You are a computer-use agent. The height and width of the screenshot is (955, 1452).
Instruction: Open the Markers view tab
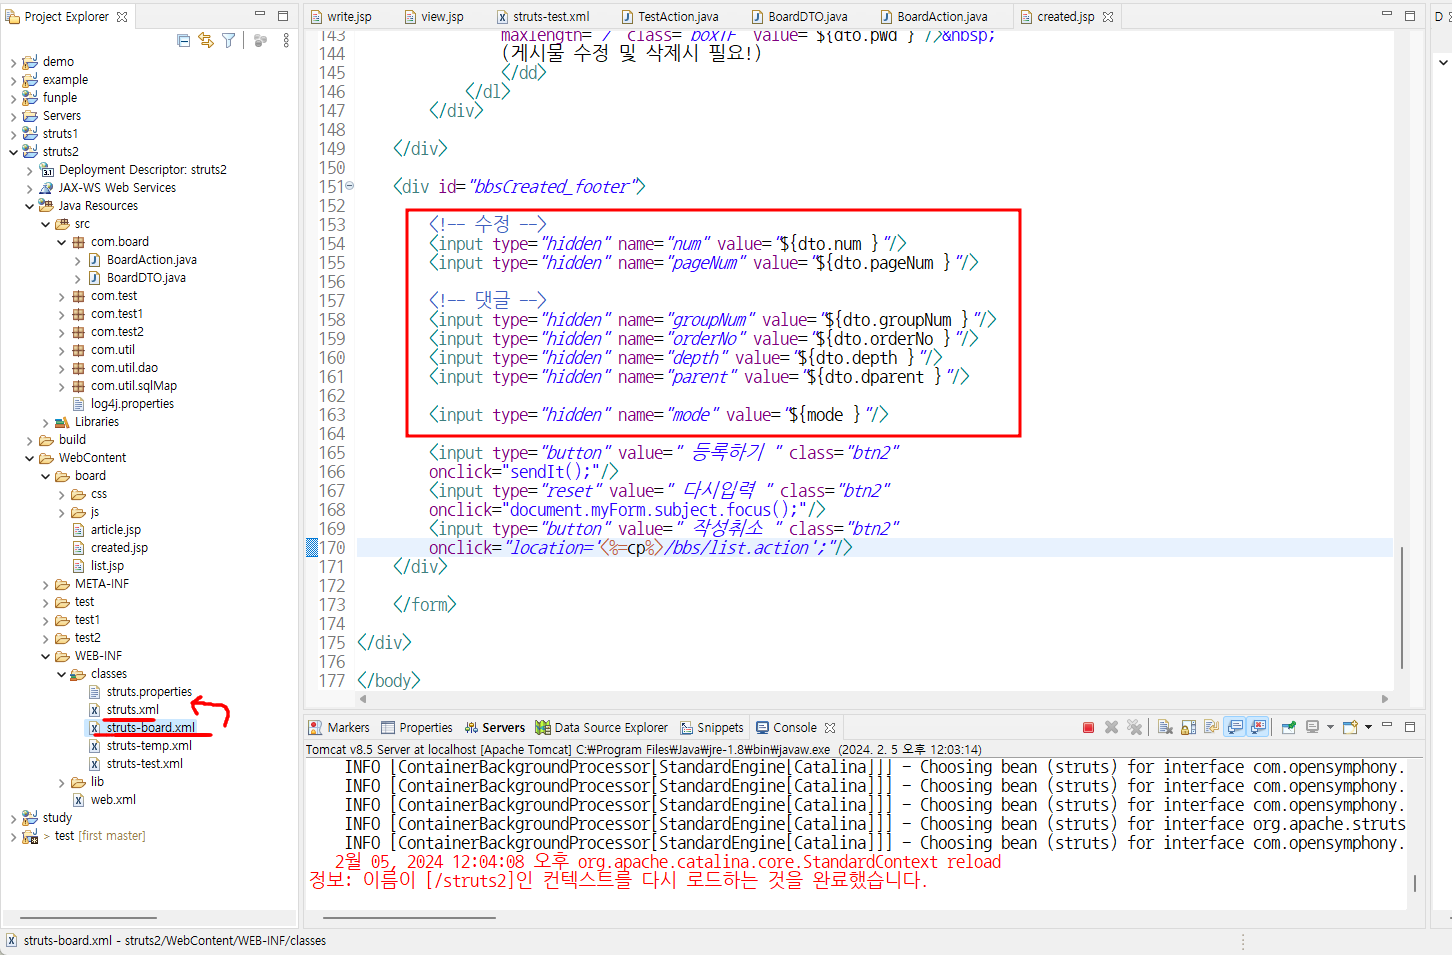[x=339, y=728]
